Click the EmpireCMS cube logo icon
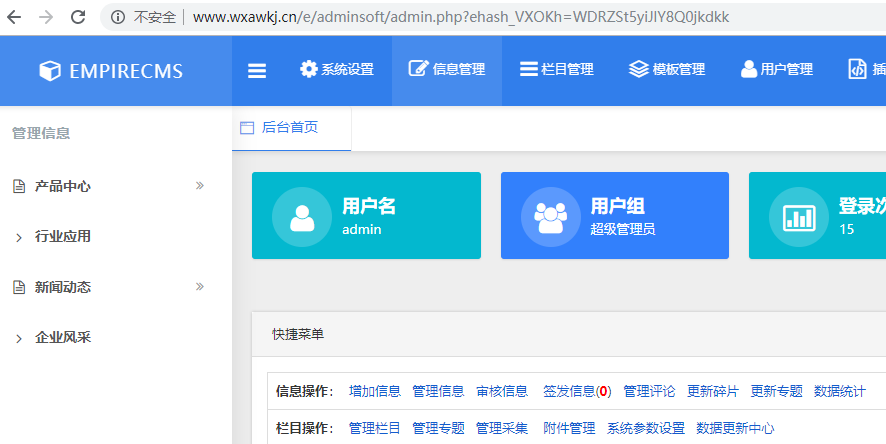 pos(50,71)
